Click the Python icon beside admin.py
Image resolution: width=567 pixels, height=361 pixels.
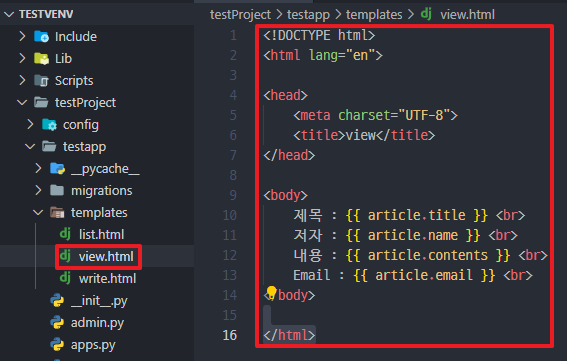tap(57, 323)
